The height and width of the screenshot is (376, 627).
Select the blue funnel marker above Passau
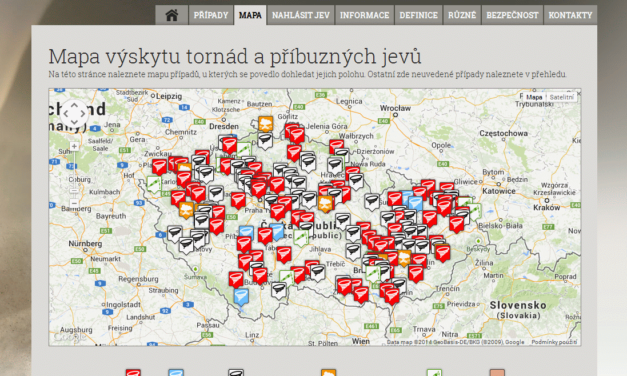pos(241,297)
